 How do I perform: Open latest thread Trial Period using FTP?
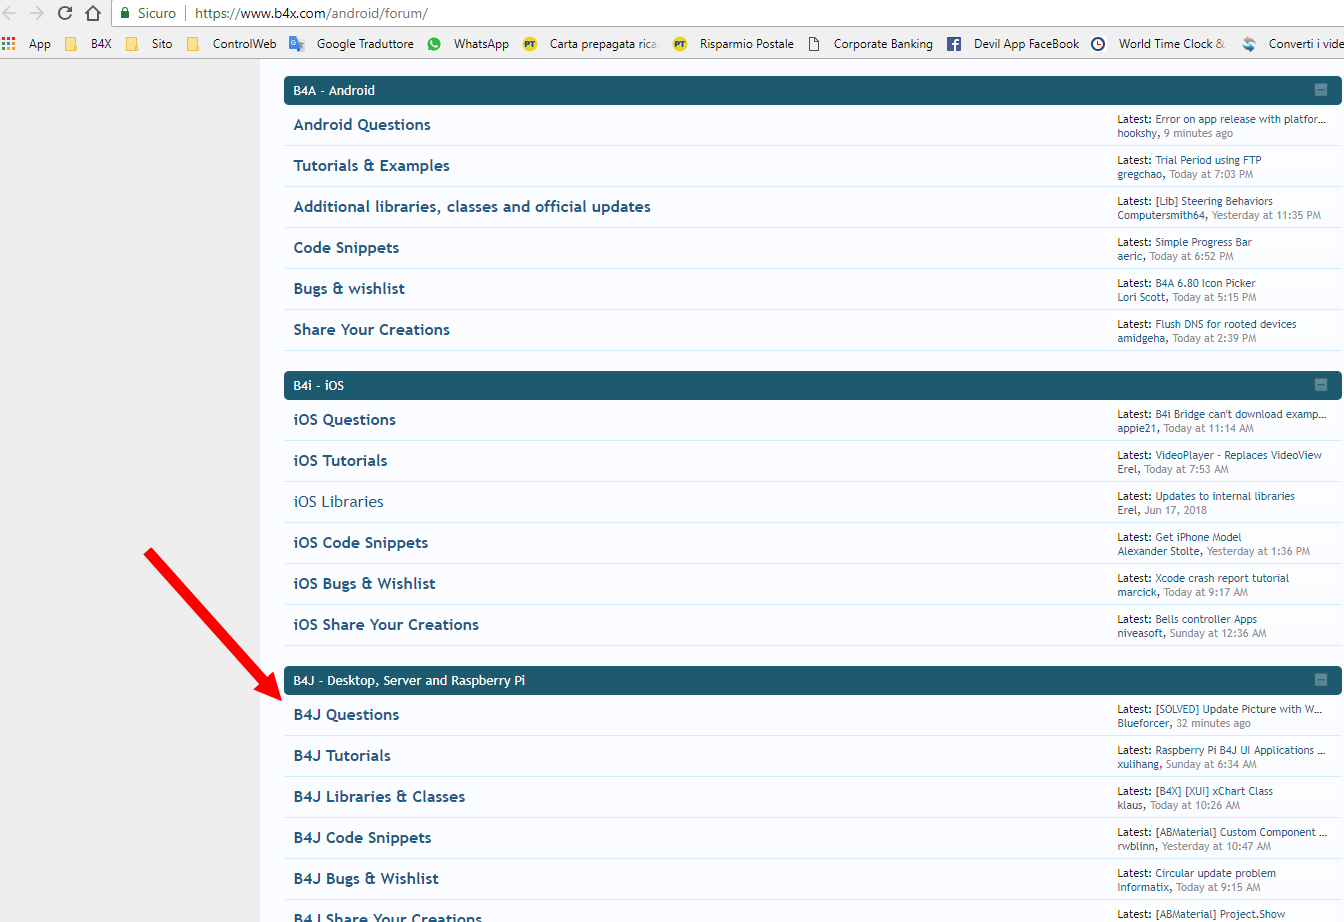[x=1208, y=160]
